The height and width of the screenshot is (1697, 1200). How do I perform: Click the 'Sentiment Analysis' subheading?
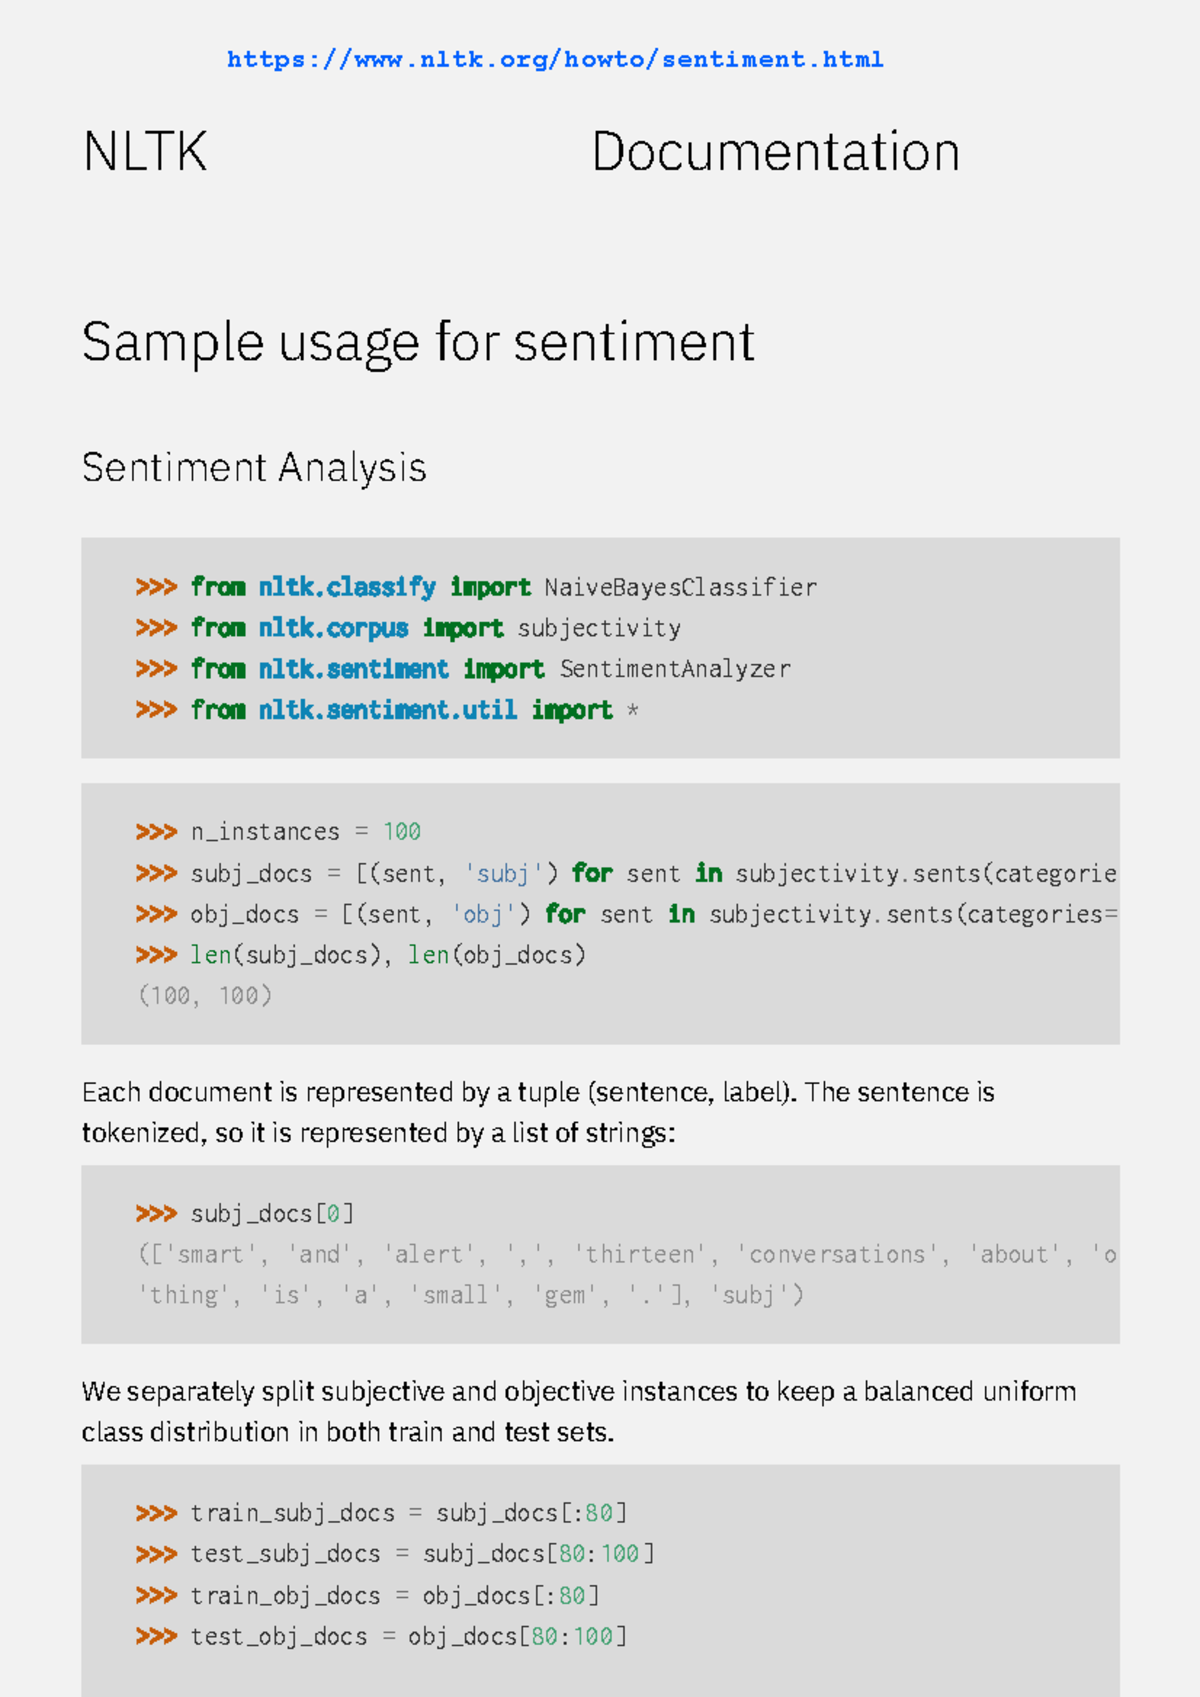254,468
